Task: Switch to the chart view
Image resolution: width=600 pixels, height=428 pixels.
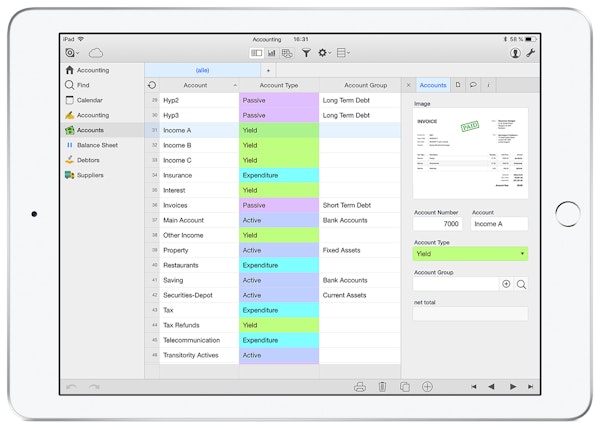Action: pyautogui.click(x=271, y=52)
